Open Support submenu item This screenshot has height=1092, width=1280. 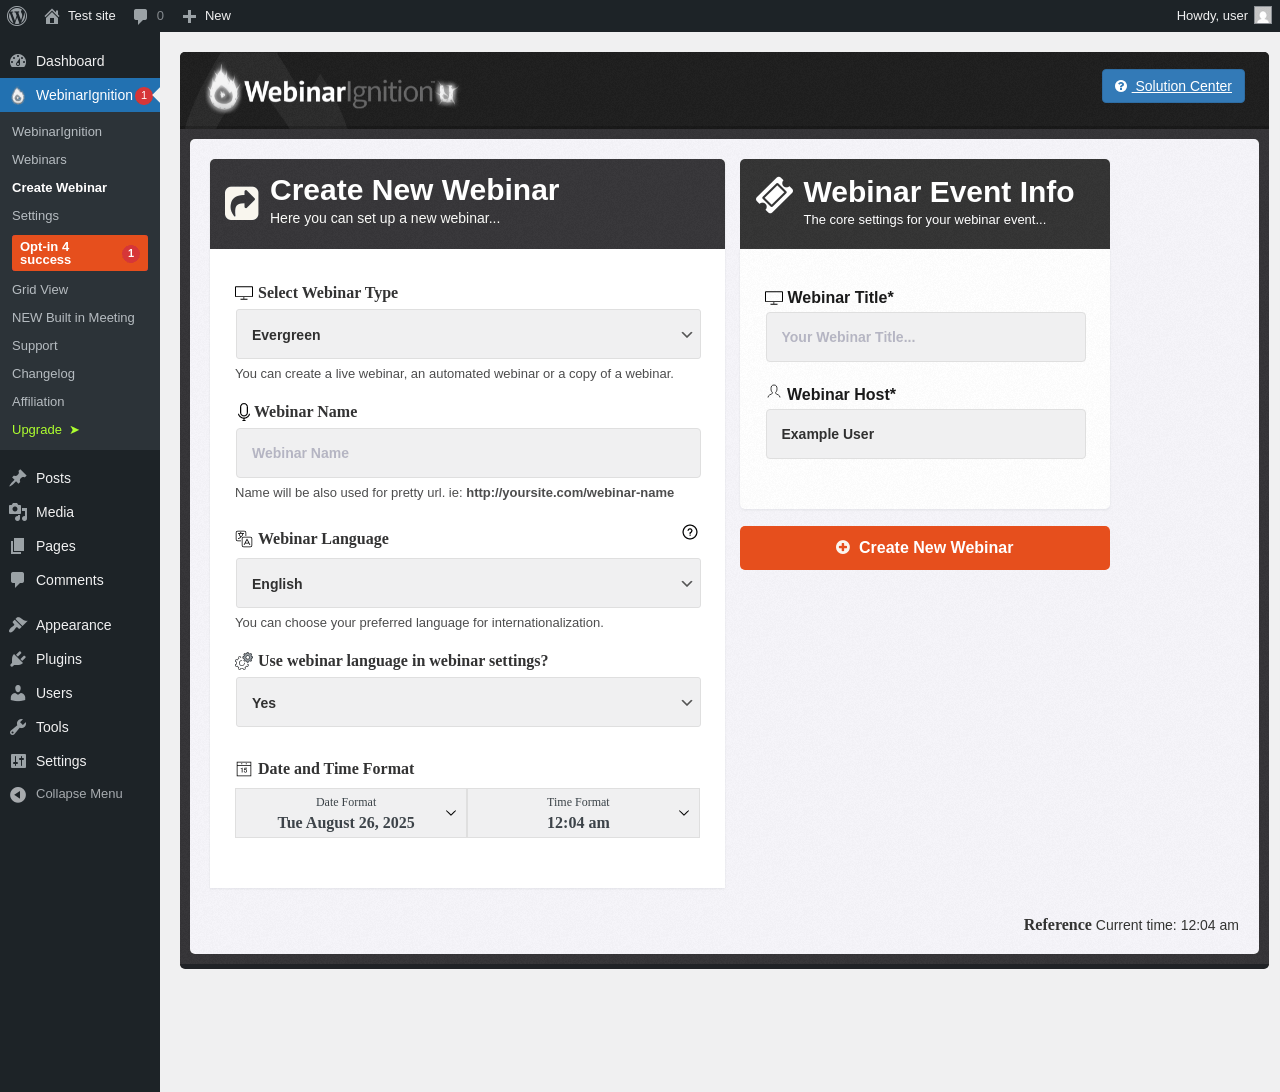(x=35, y=346)
